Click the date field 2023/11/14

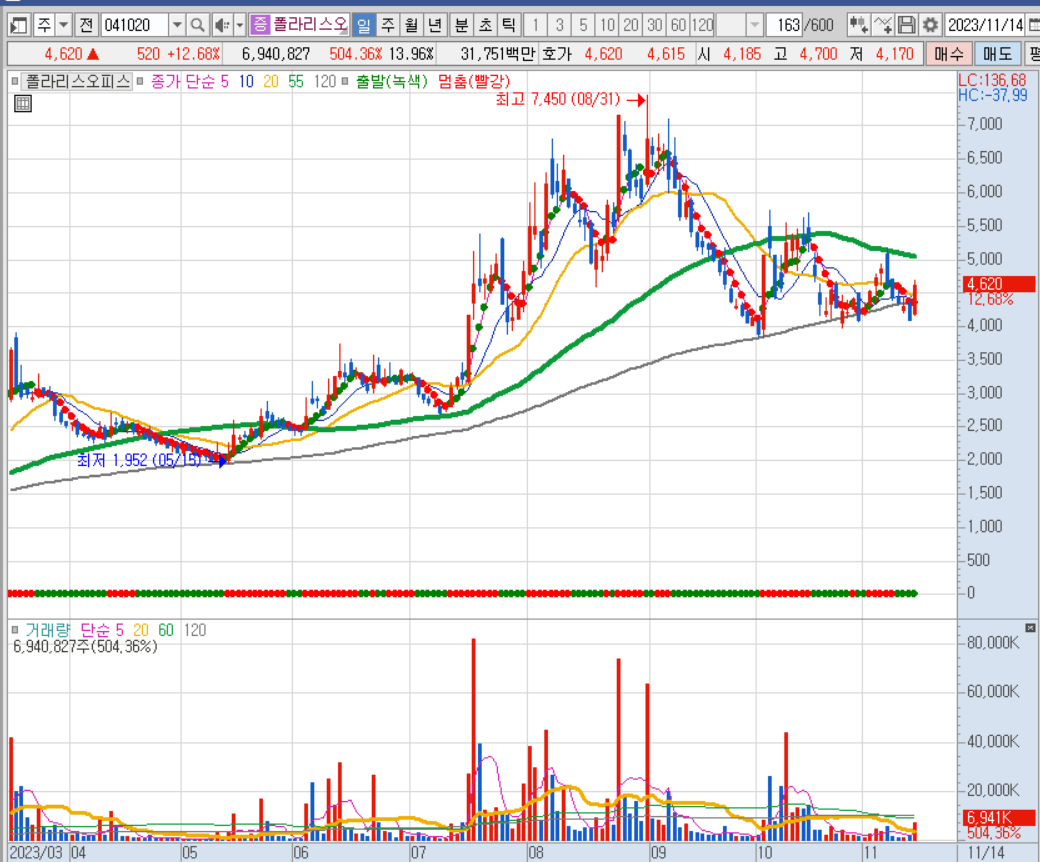pos(984,26)
